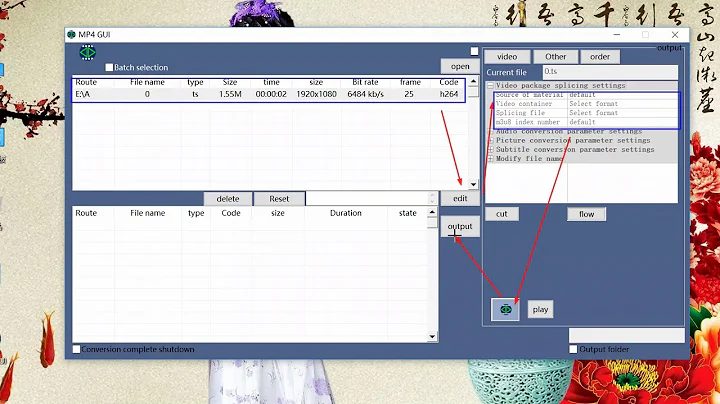Viewport: 720px width, 404px height.
Task: Select the E:\A file row entry
Action: tap(269, 94)
